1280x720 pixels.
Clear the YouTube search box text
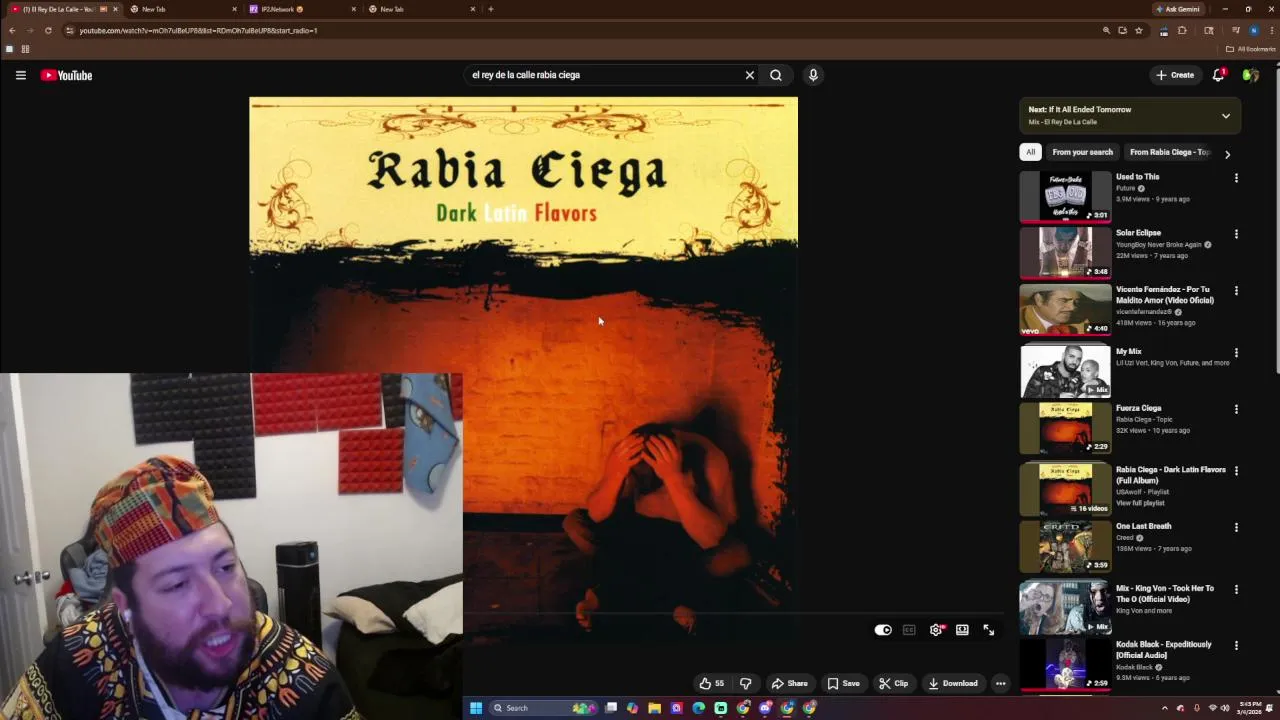click(749, 75)
